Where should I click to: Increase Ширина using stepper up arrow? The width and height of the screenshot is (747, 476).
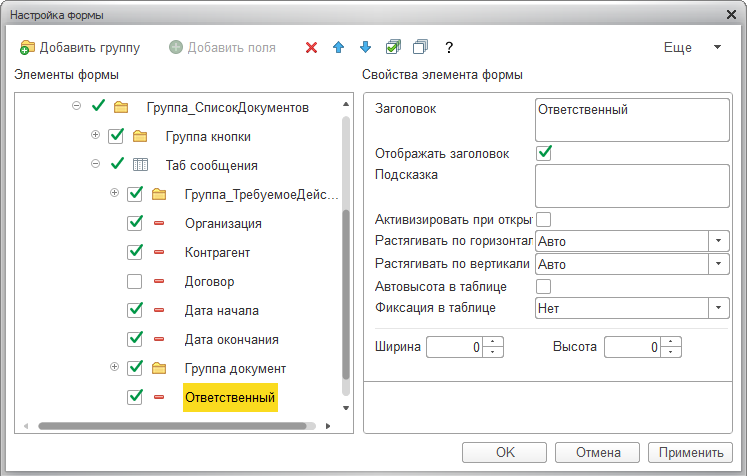(x=493, y=342)
